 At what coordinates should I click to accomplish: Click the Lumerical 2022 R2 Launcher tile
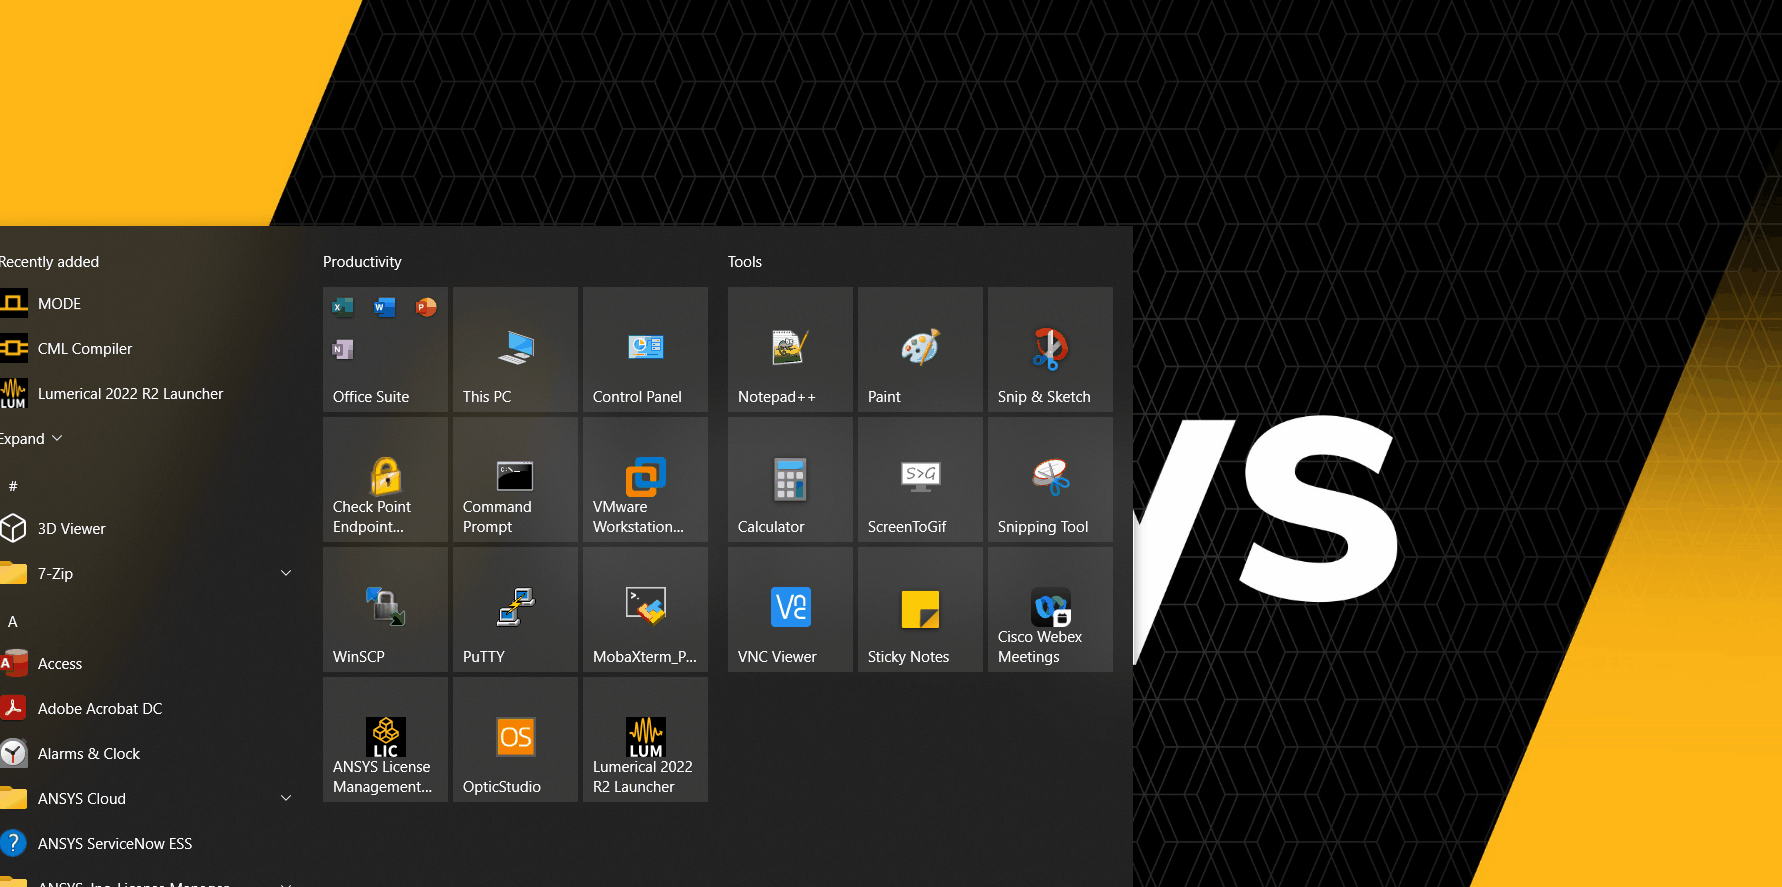point(645,739)
